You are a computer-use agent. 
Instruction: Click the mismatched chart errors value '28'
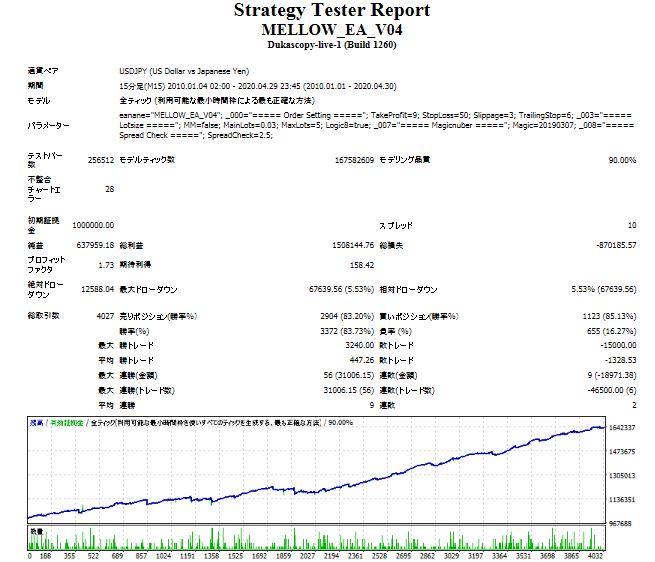(109, 189)
